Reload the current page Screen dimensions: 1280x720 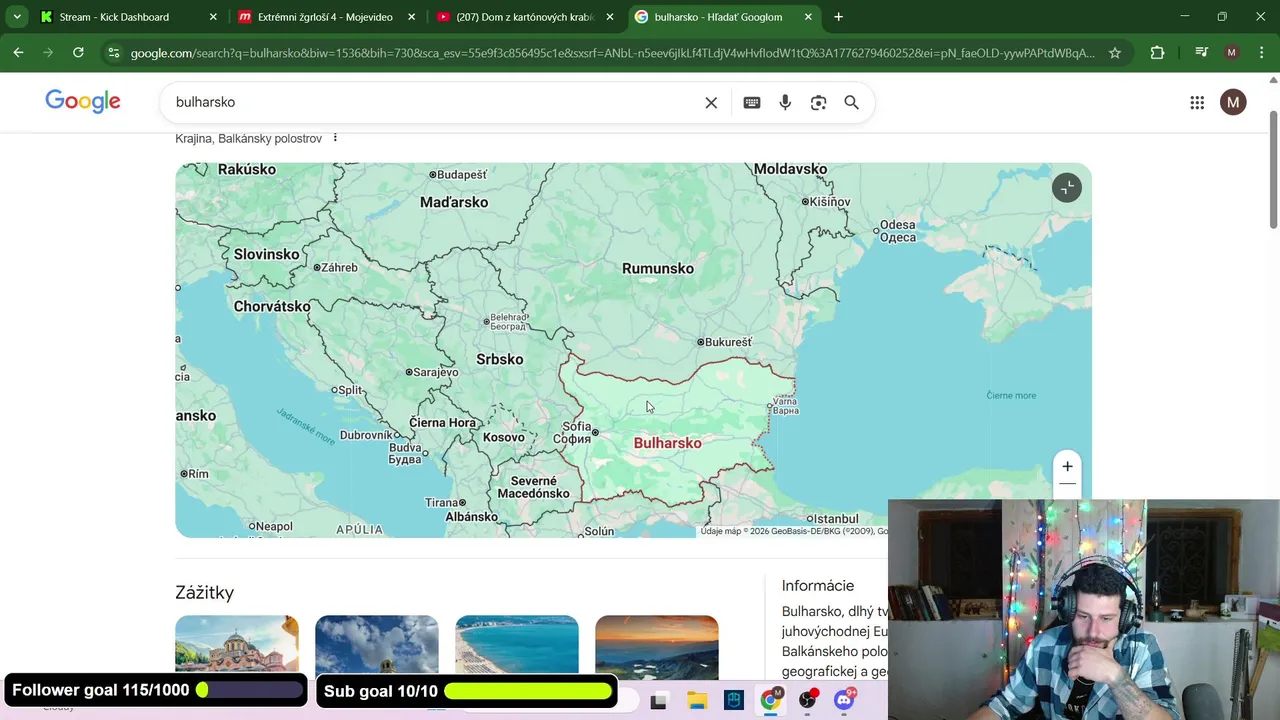click(78, 53)
